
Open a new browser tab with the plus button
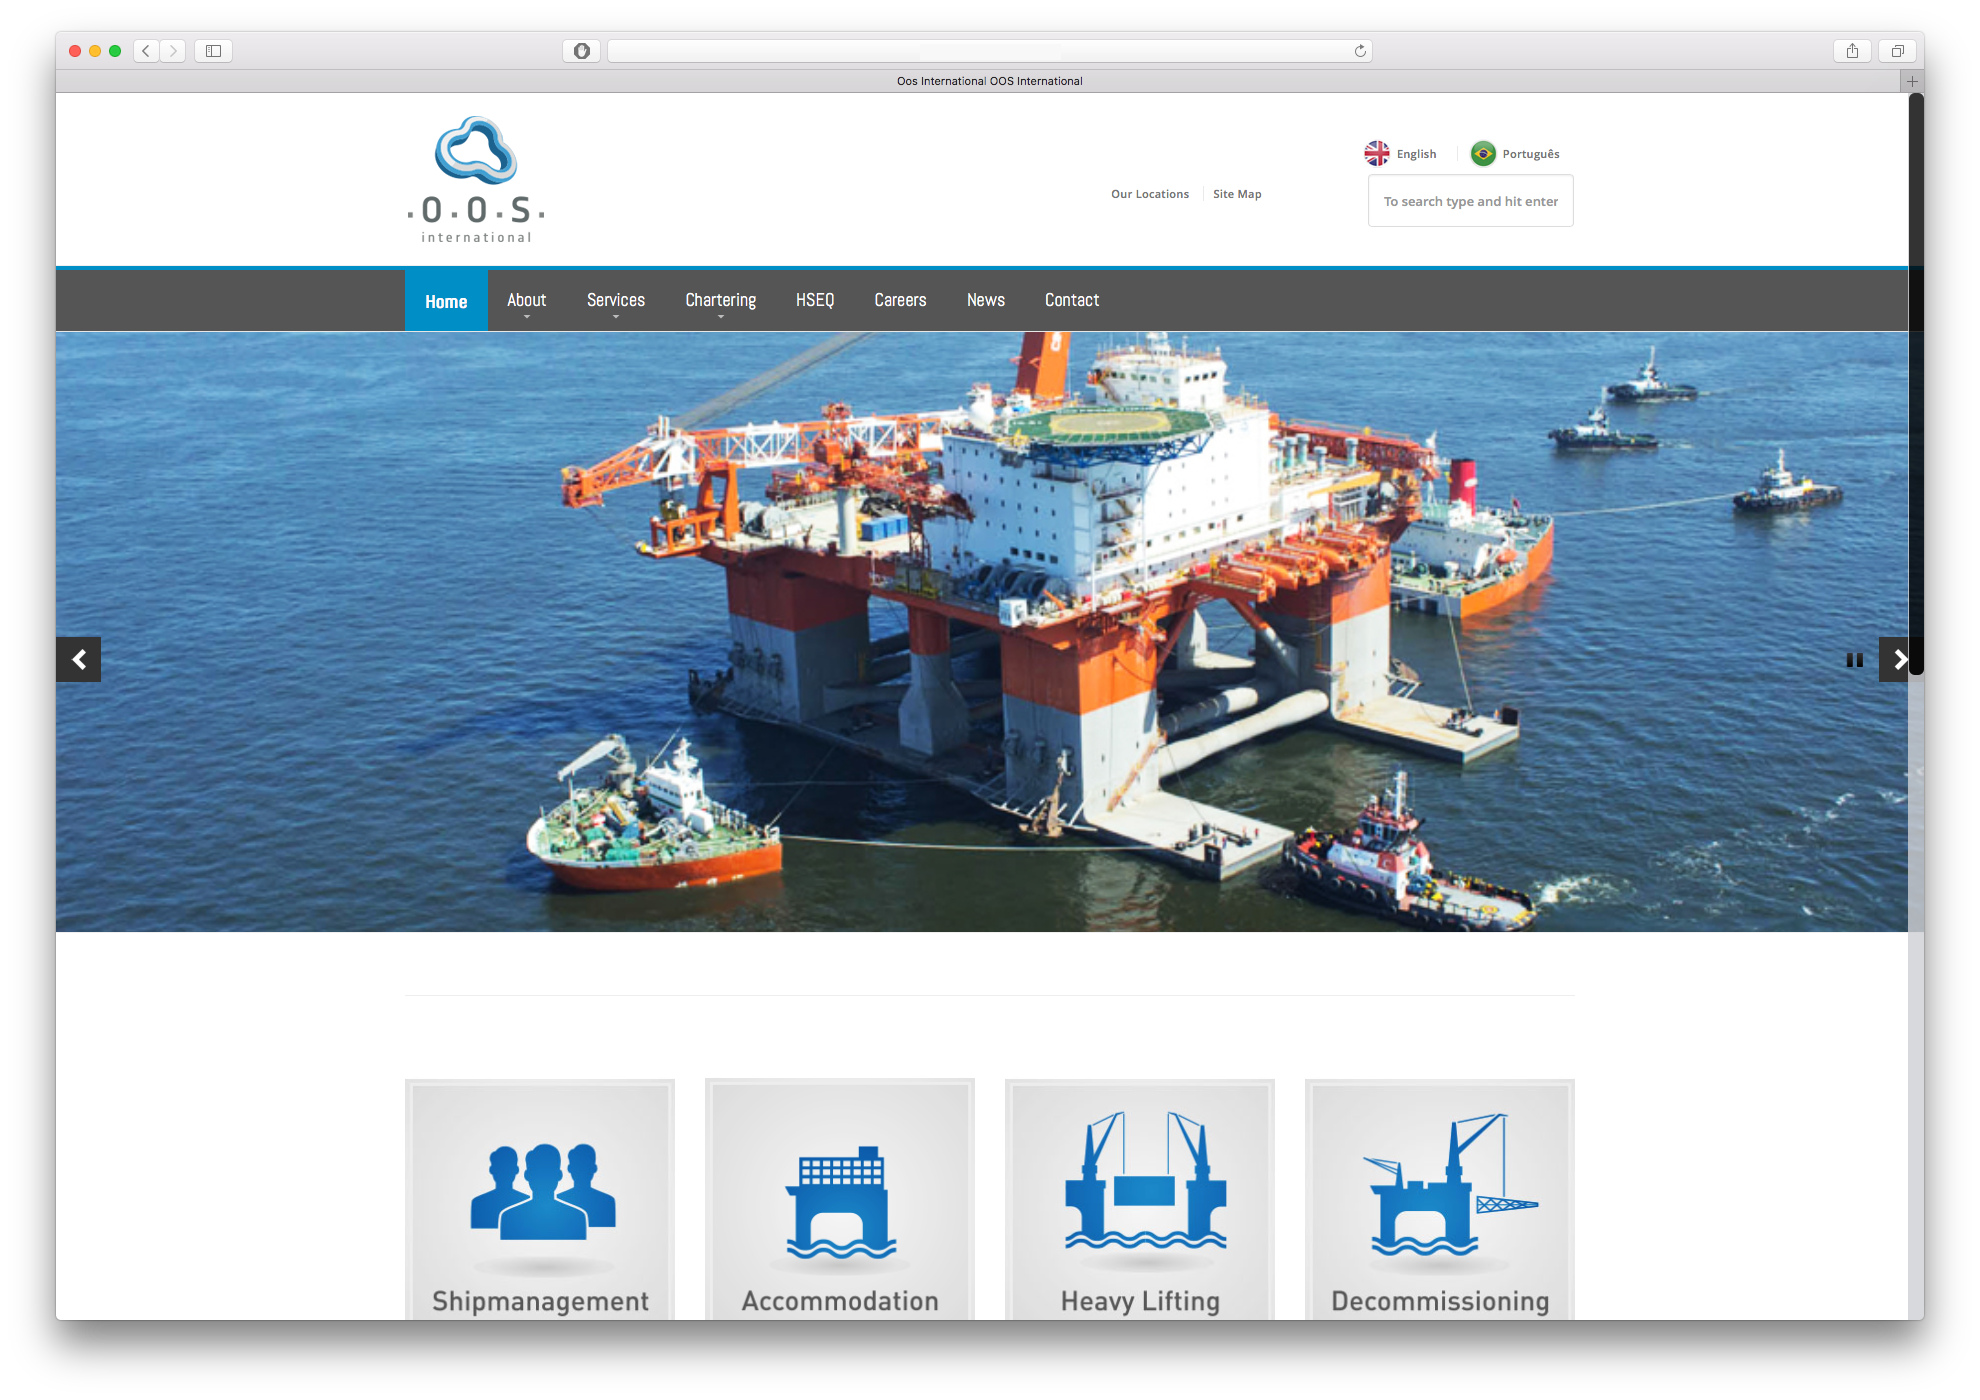tap(1911, 81)
